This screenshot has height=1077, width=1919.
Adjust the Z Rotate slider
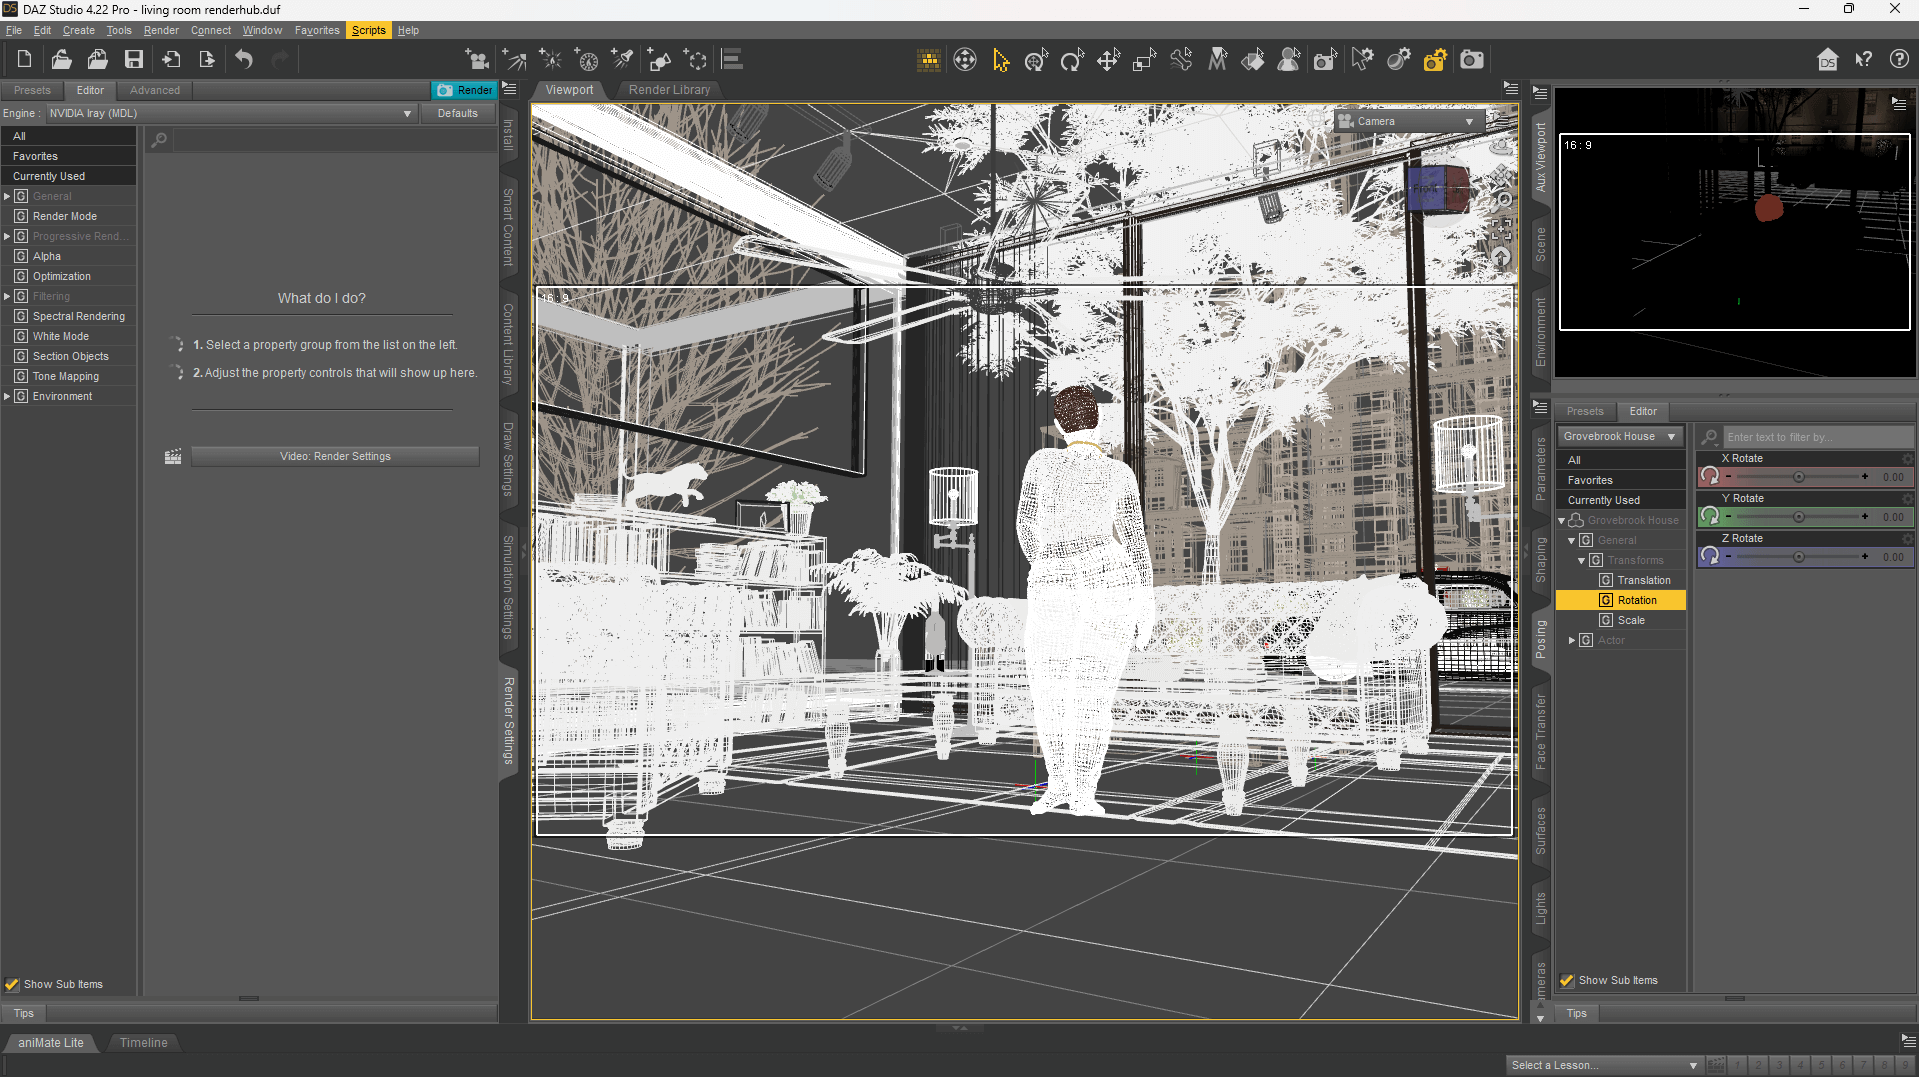[x=1798, y=557]
